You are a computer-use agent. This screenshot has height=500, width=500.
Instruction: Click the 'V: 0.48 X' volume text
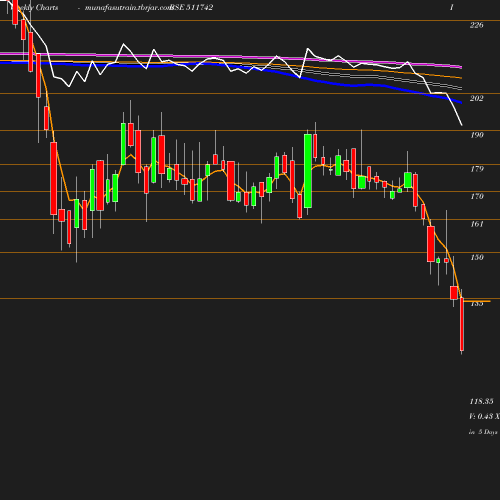click(x=484, y=416)
